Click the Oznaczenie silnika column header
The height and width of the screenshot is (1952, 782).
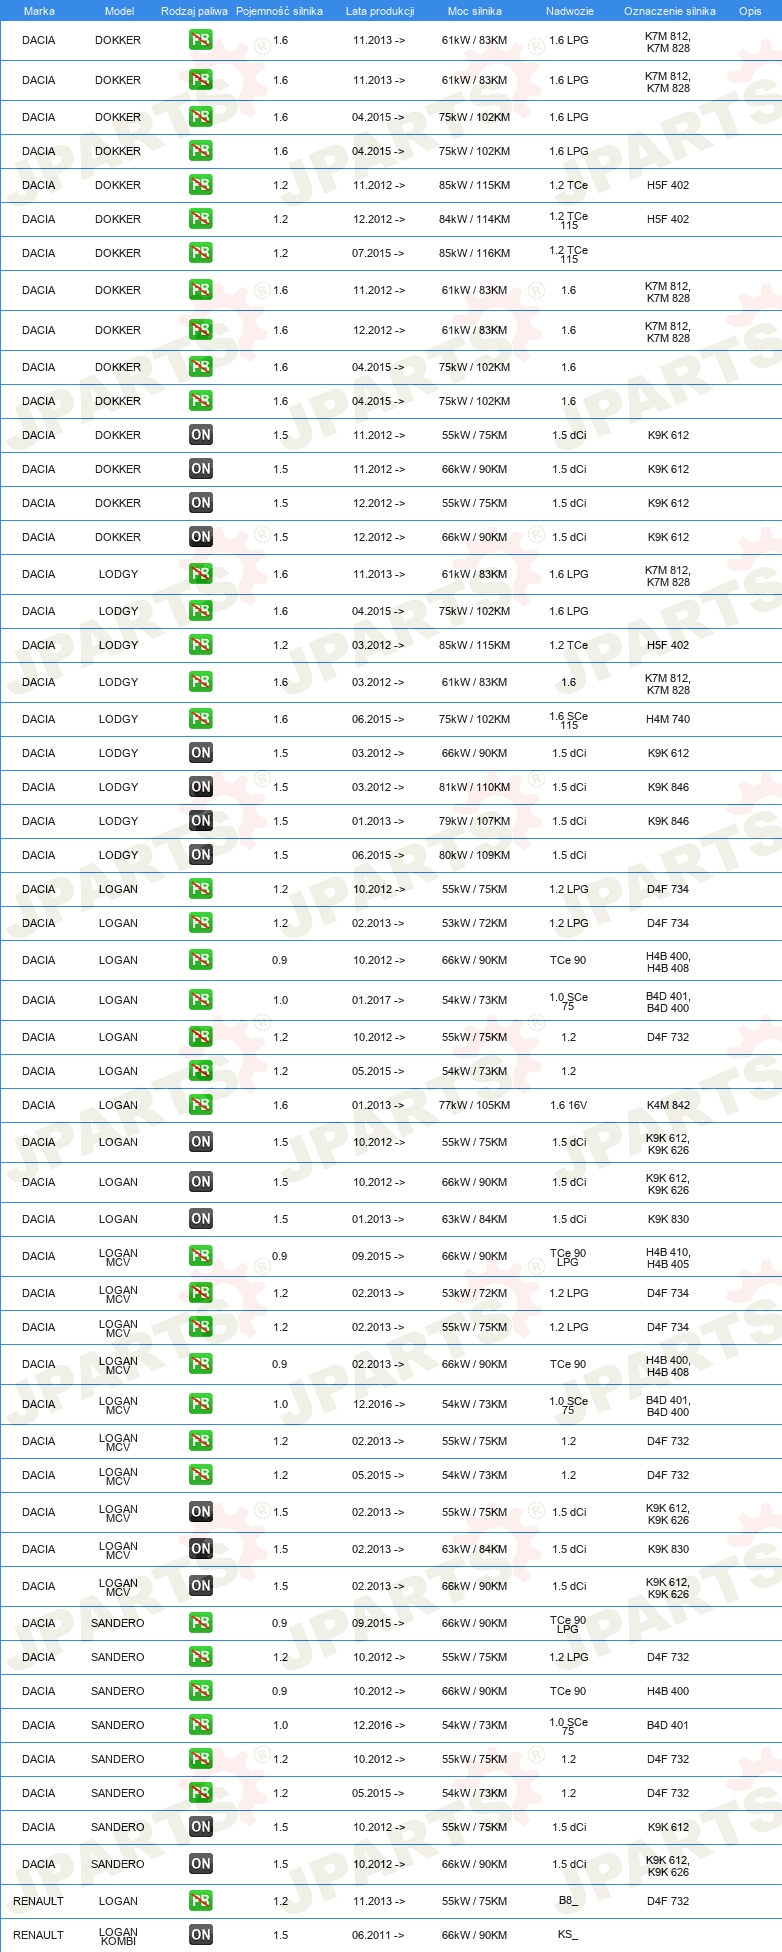click(670, 11)
